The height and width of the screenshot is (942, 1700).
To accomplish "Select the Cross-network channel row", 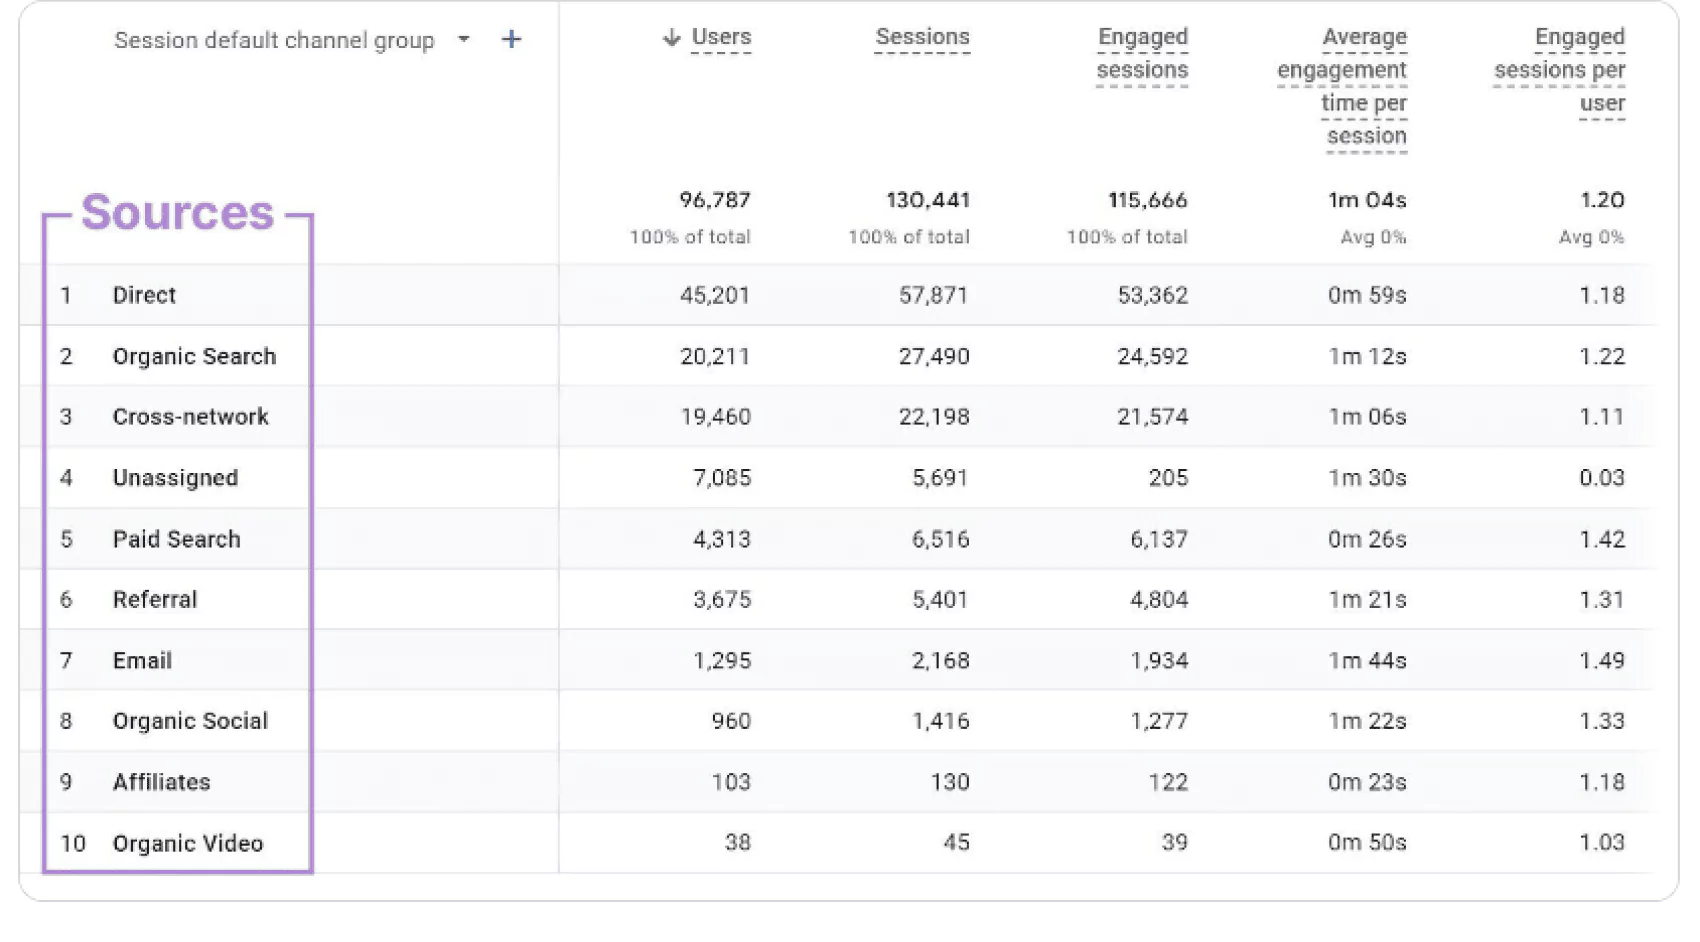I will pyautogui.click(x=190, y=417).
